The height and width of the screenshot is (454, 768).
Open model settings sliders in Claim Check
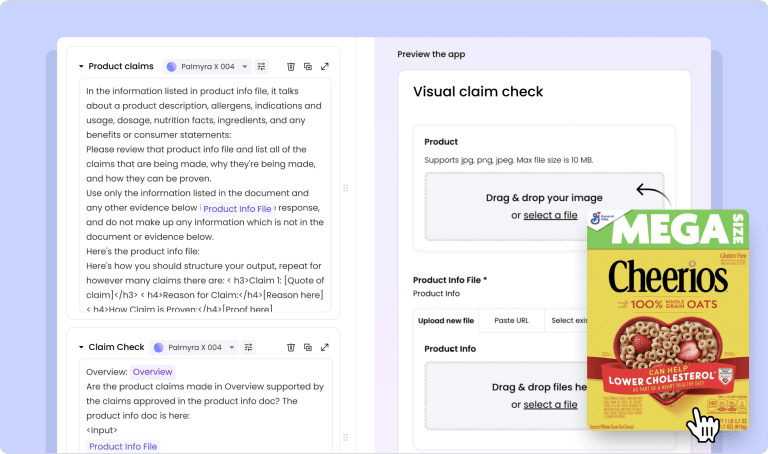click(x=249, y=347)
